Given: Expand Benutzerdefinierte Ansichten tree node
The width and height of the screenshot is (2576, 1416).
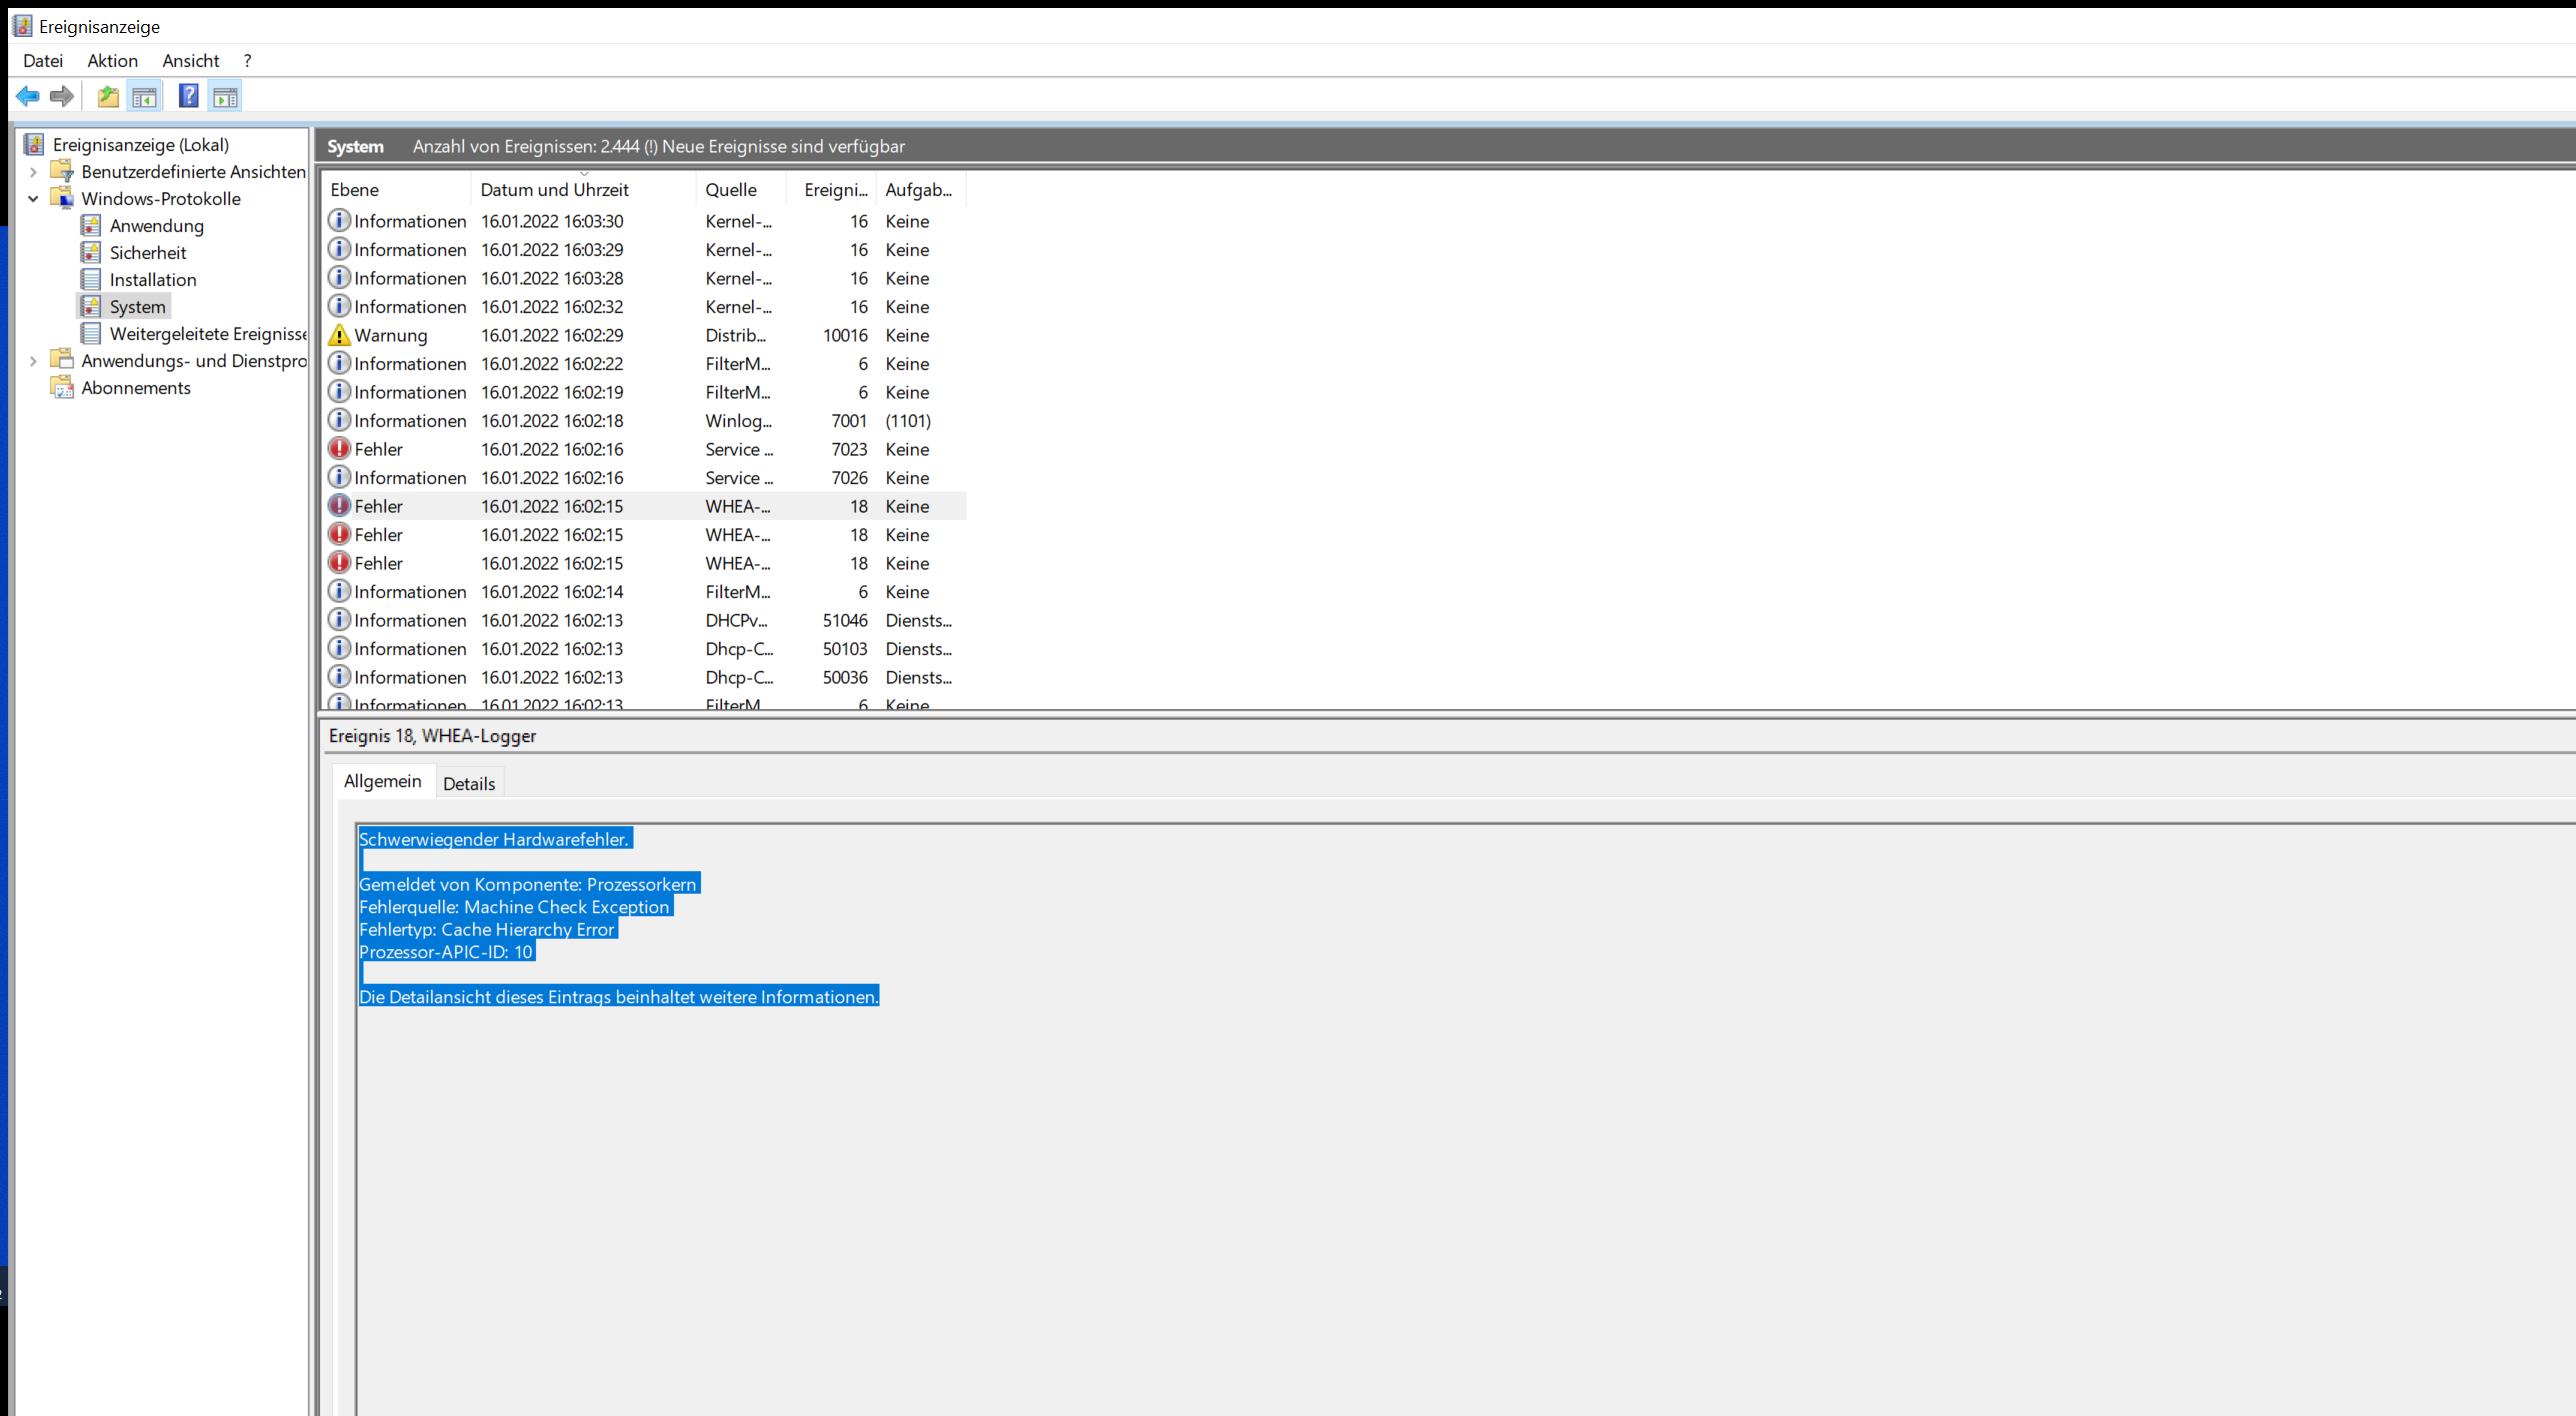Looking at the screenshot, I should 33,172.
